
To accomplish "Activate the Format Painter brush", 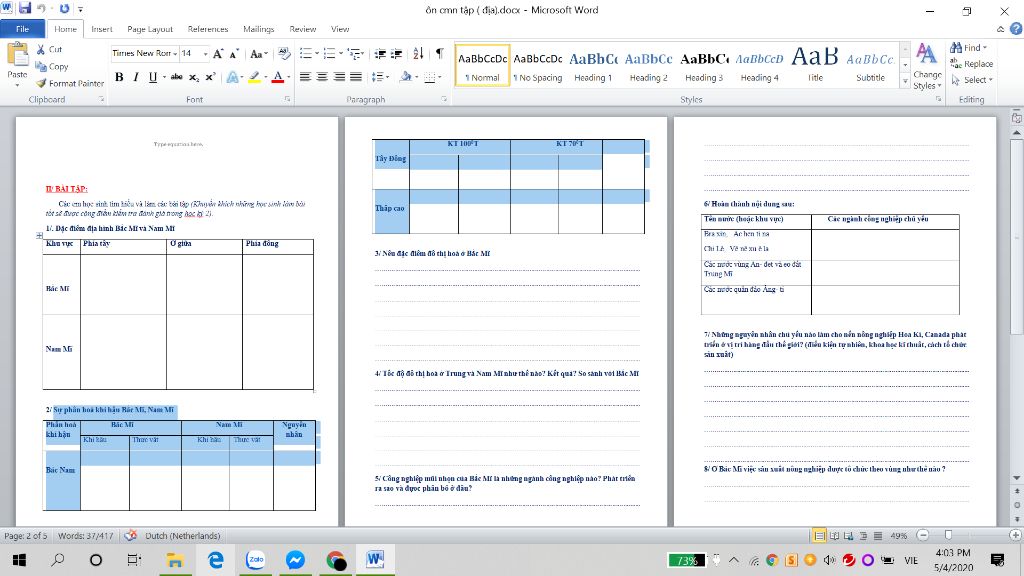I will pos(40,83).
